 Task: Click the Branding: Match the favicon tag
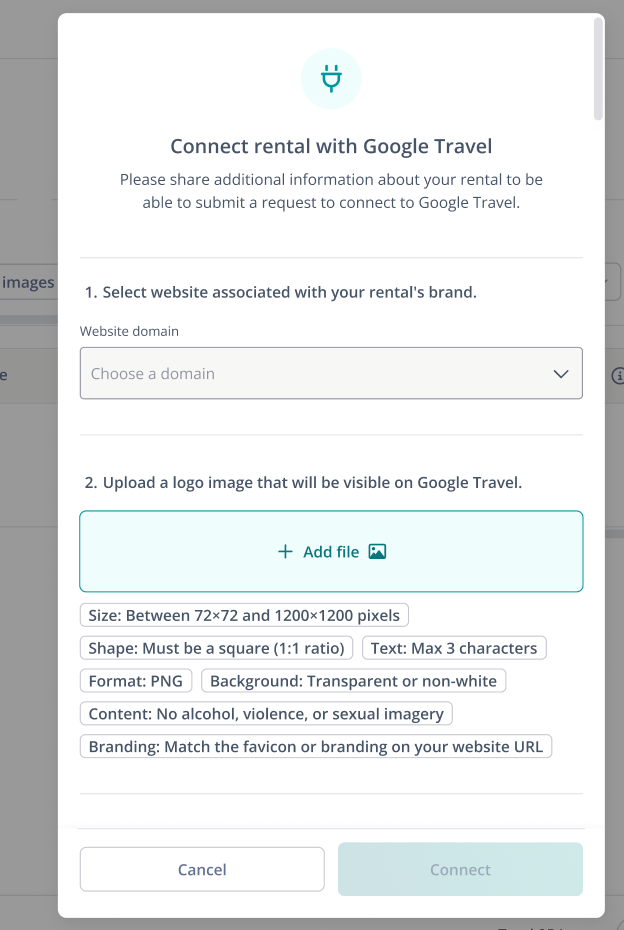point(316,747)
